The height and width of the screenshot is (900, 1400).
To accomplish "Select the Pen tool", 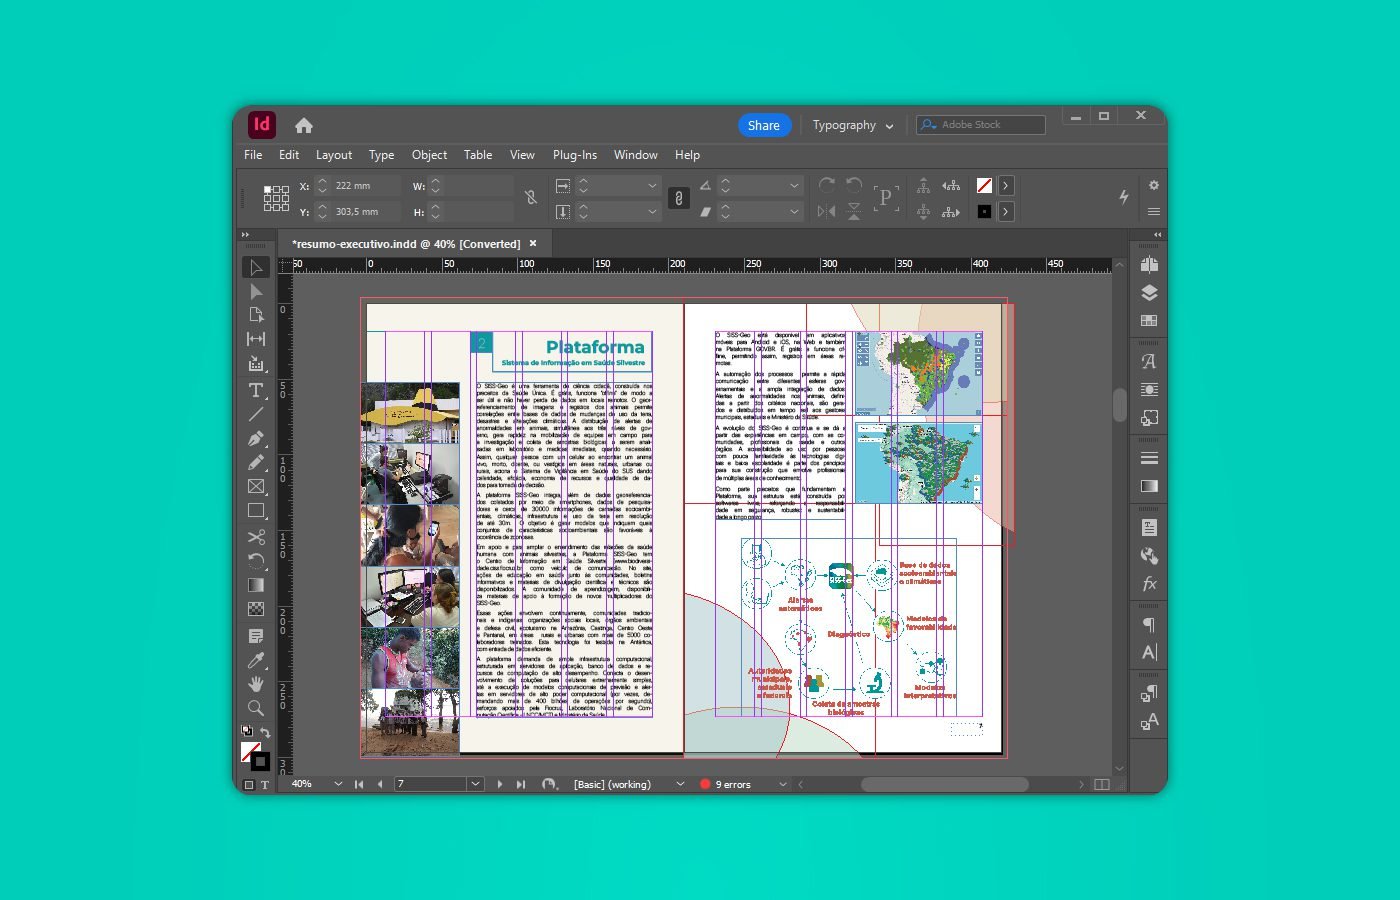I will (x=256, y=438).
